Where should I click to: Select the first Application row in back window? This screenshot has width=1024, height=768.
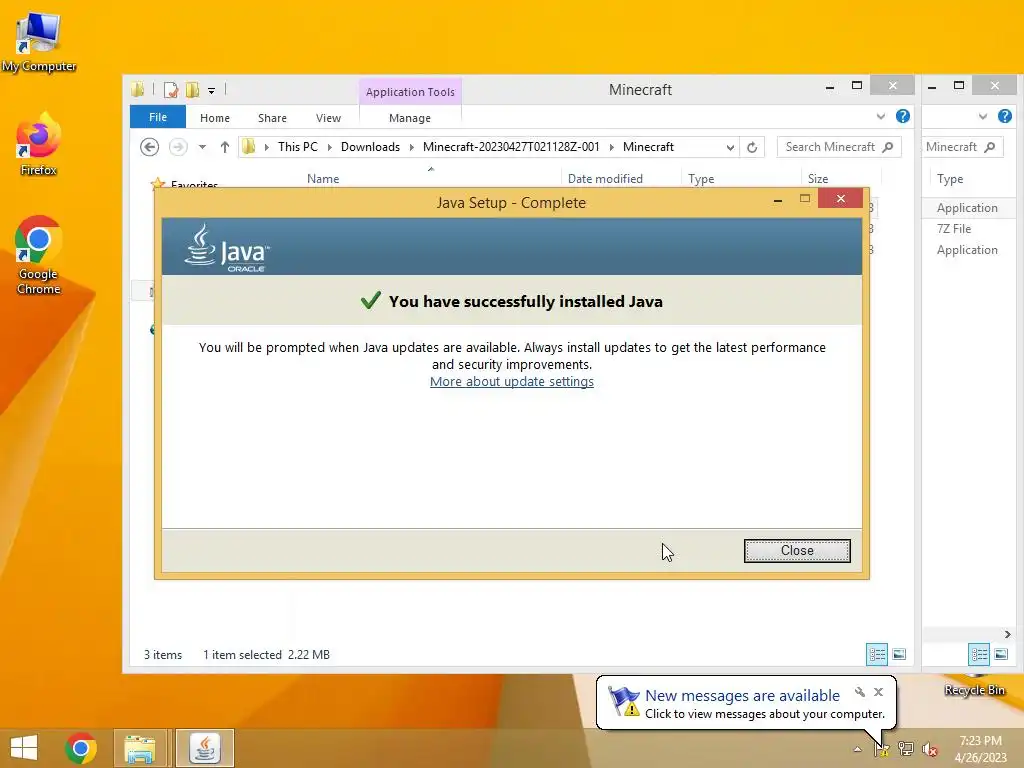pyautogui.click(x=967, y=208)
